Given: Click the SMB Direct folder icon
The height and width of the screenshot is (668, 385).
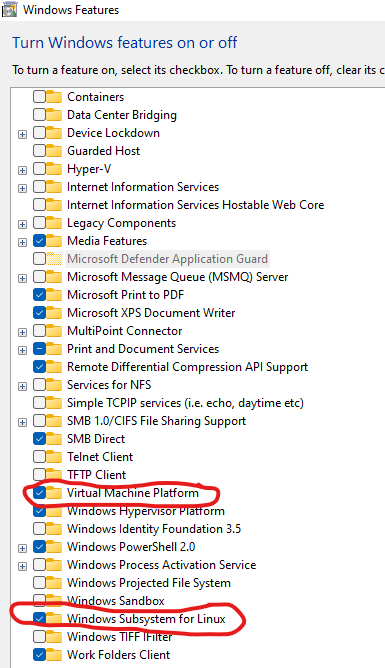Looking at the screenshot, I should tap(54, 439).
